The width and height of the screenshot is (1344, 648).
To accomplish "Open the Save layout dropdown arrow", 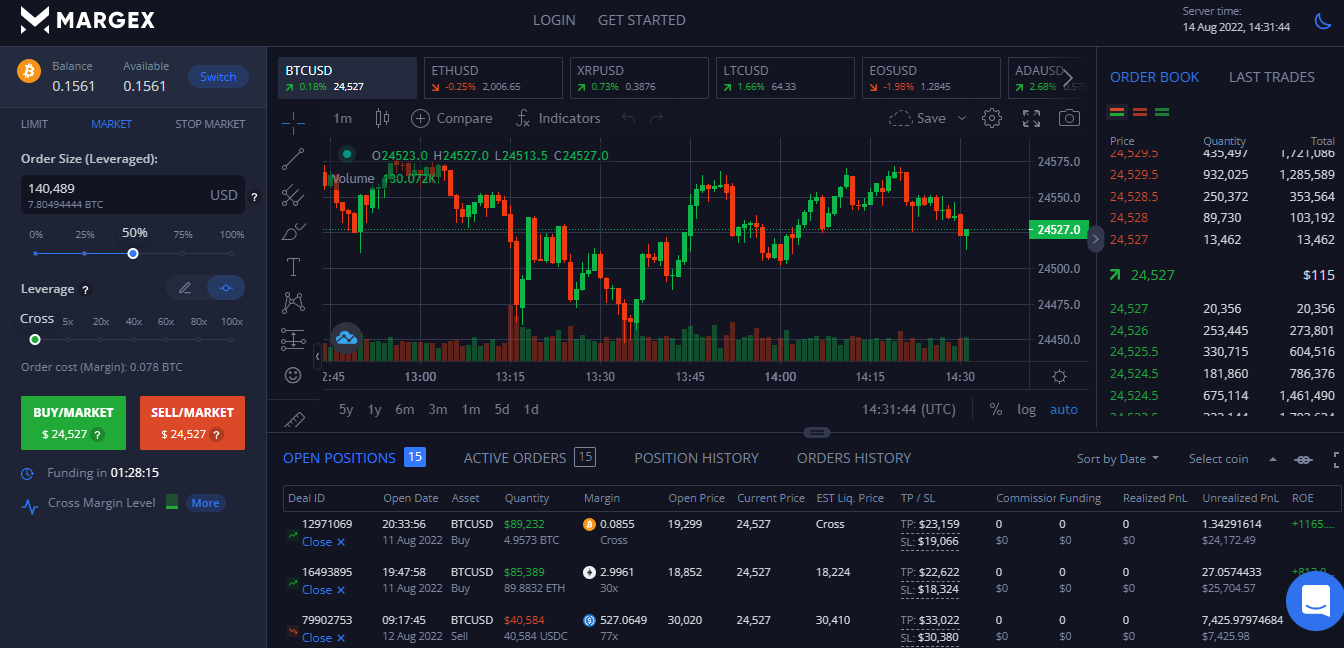I will [x=962, y=118].
